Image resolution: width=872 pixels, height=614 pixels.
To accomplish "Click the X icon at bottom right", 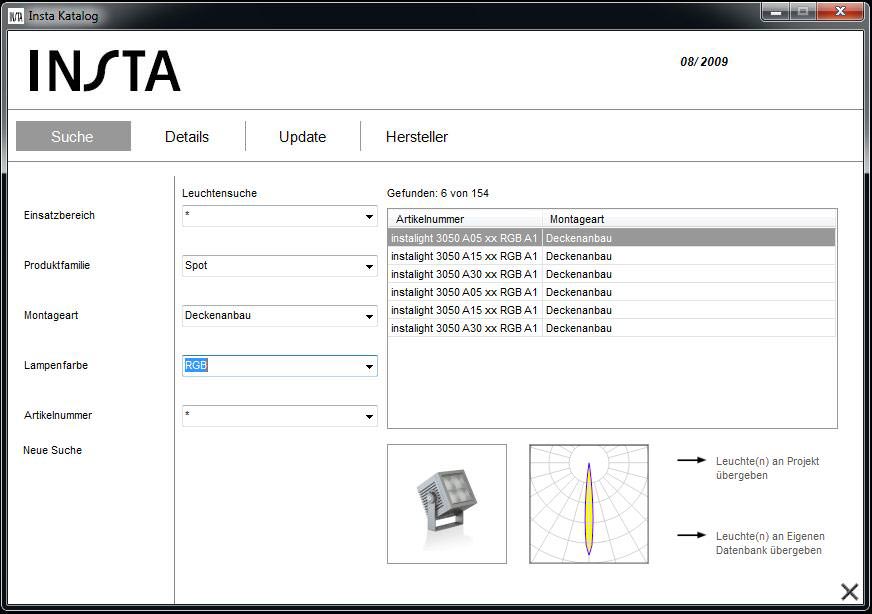I will [849, 592].
